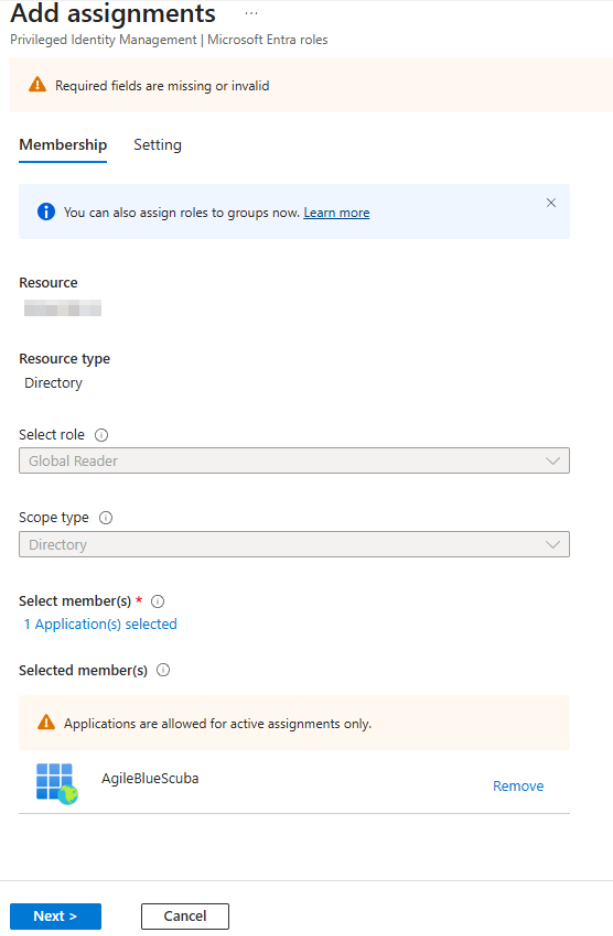Click info icon beside Select member(s)
The image size is (613, 936).
point(157,601)
